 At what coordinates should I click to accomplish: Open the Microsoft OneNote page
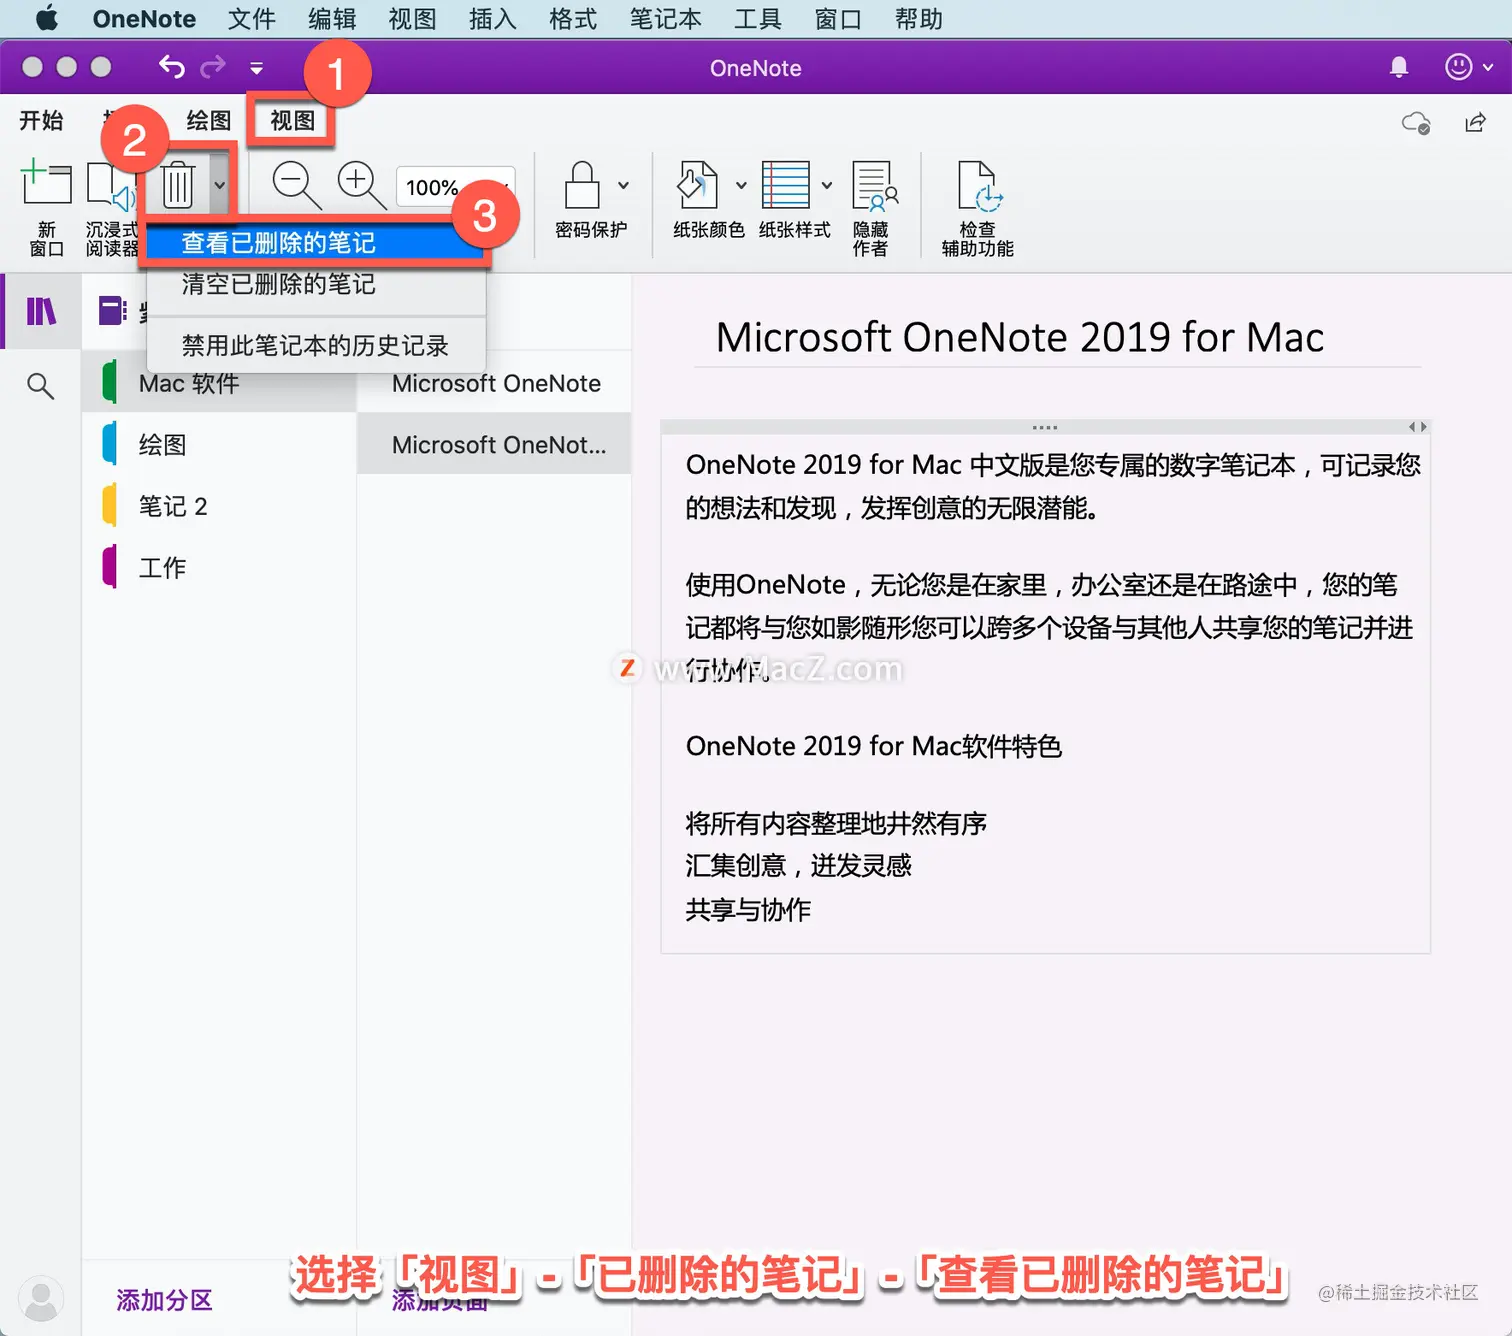tap(495, 383)
